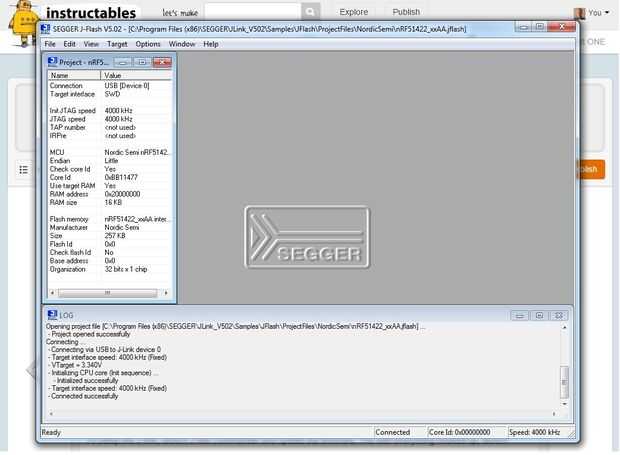Select the Check core Id row
The image size is (620, 455).
tap(110, 169)
